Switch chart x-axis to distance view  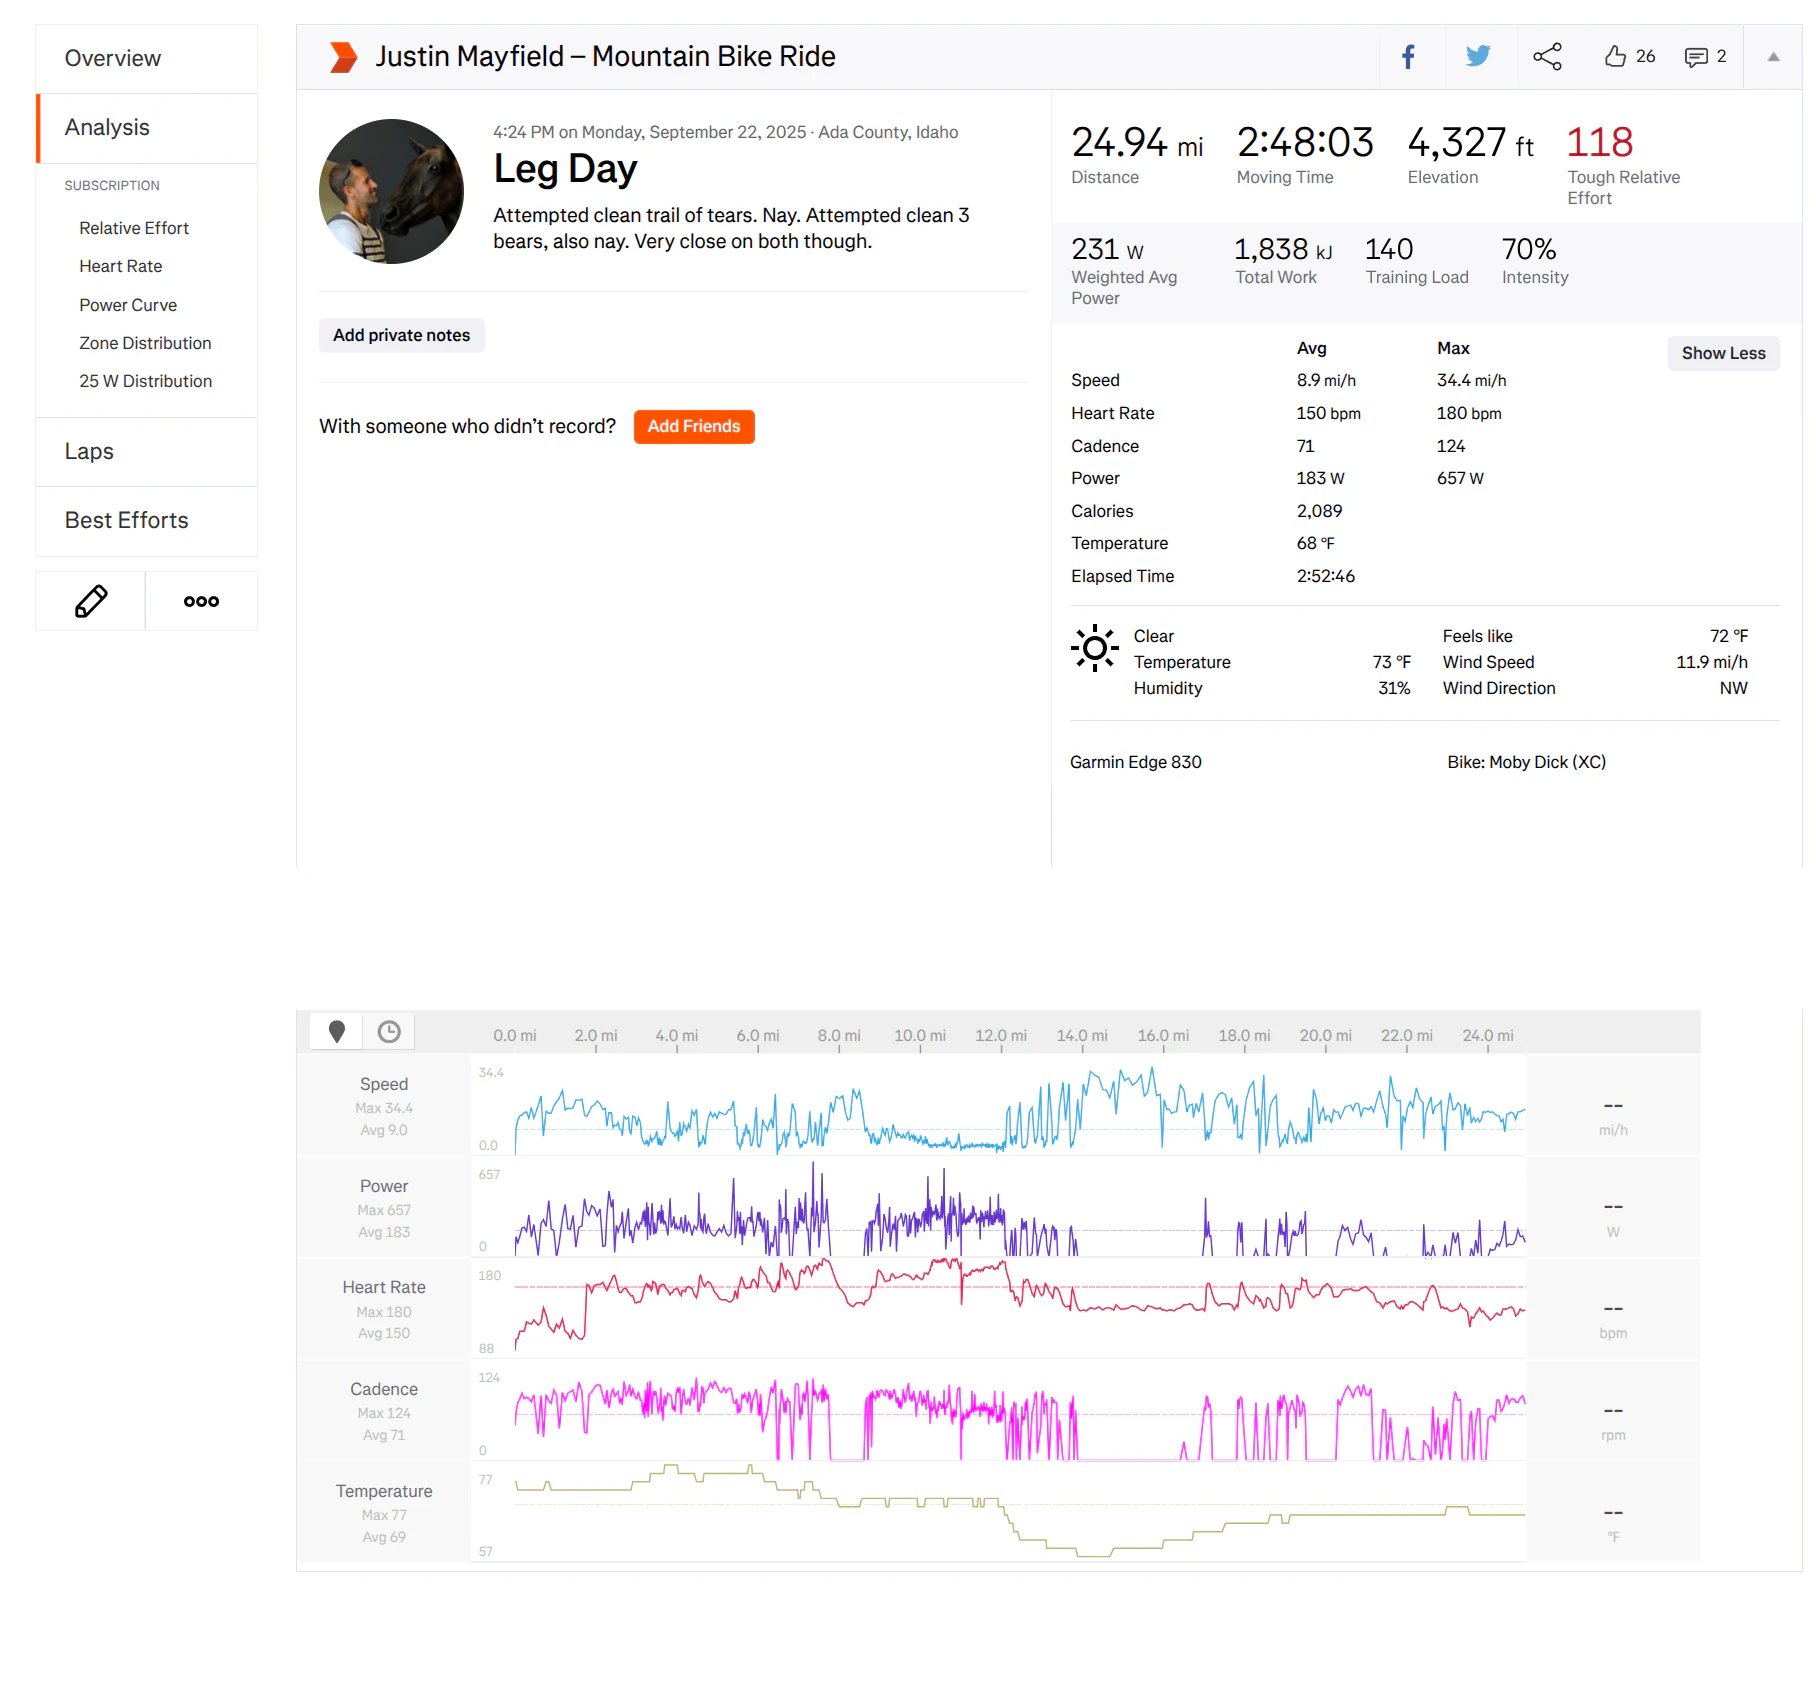click(x=337, y=1031)
